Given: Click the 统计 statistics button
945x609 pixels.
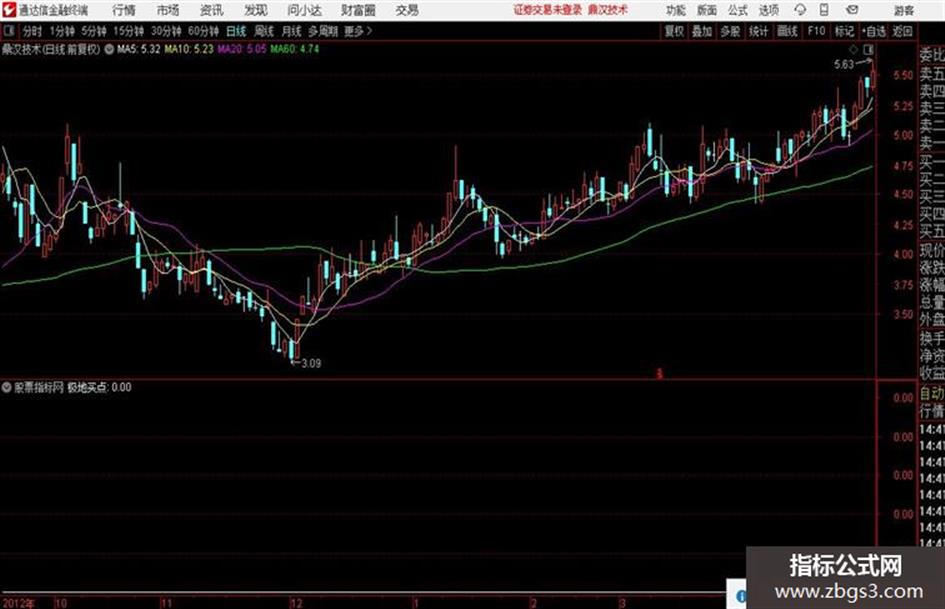Looking at the screenshot, I should 758,31.
